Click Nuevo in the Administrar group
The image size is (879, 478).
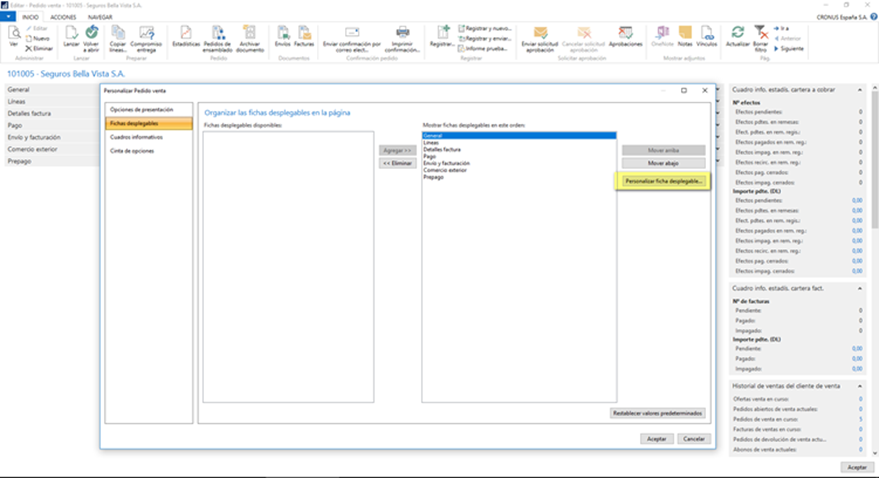[38, 39]
